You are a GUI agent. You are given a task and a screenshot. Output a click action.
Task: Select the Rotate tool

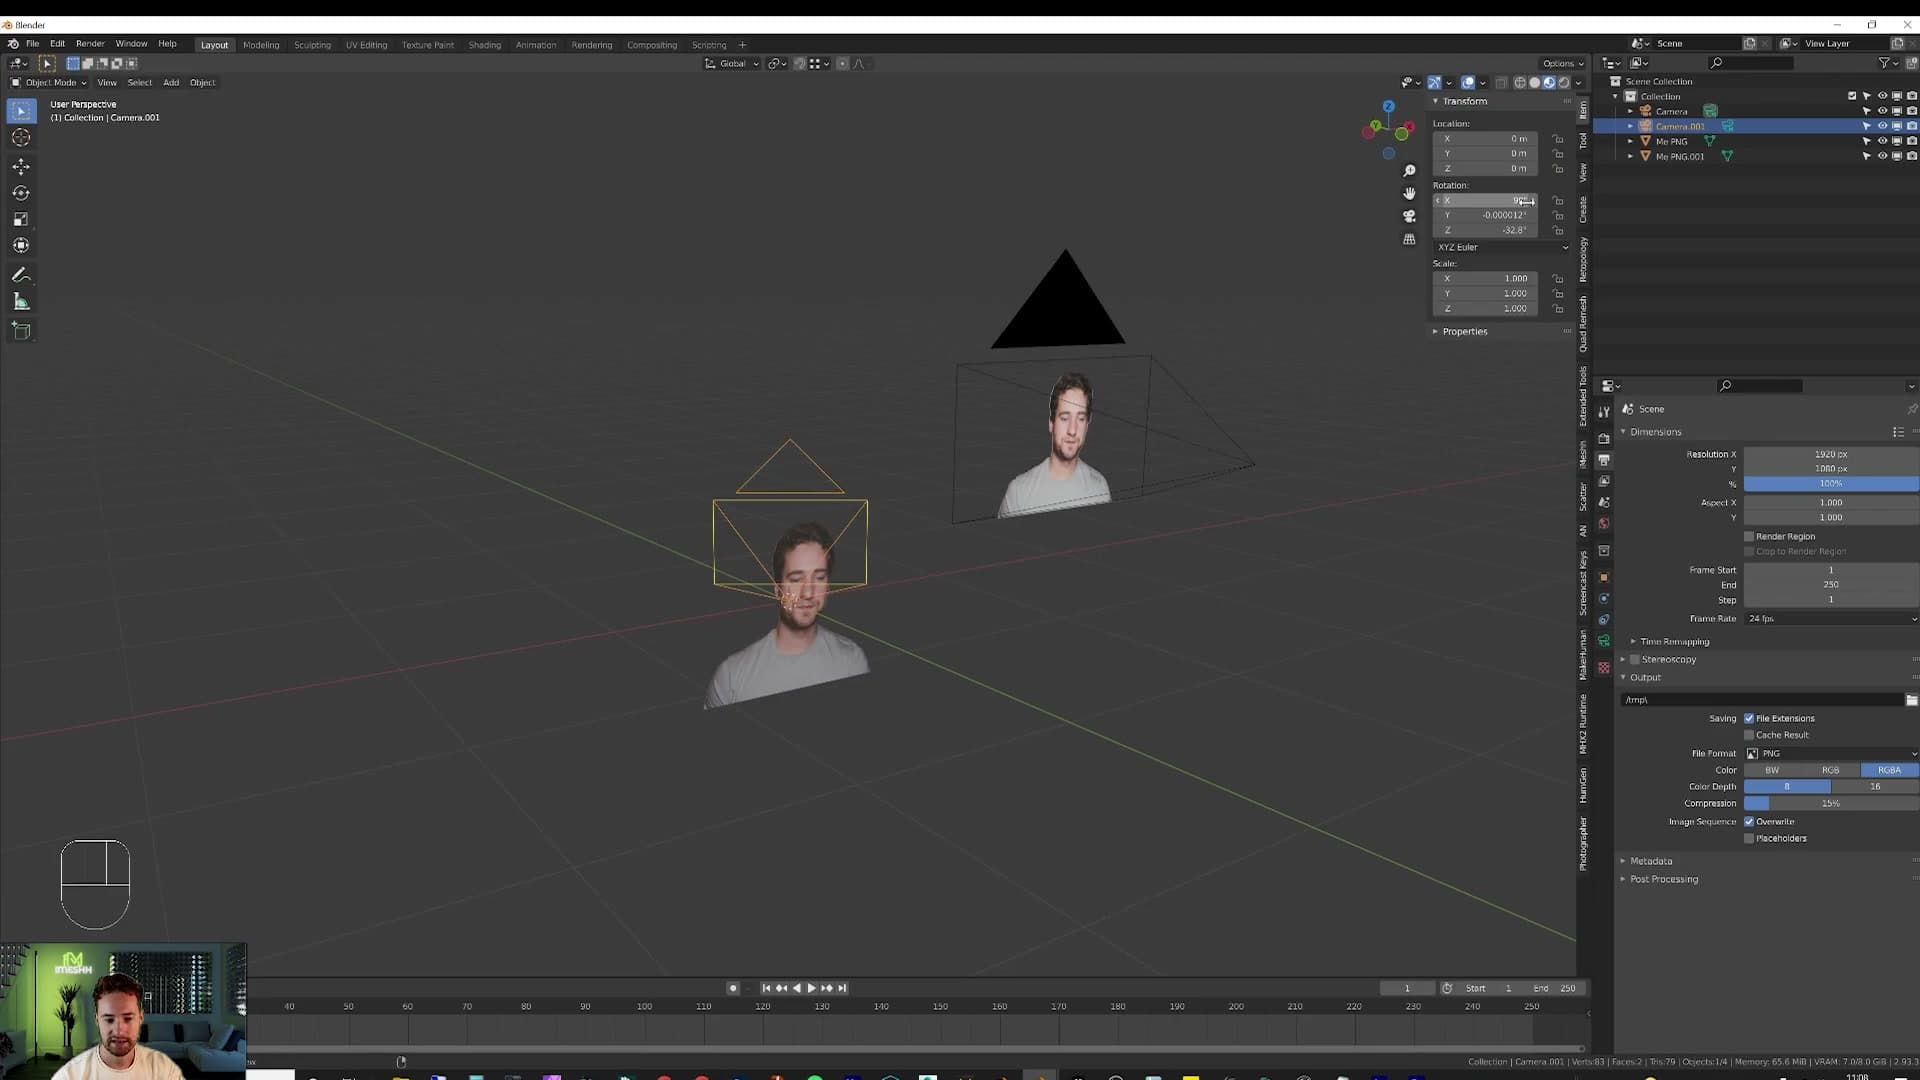coord(21,193)
